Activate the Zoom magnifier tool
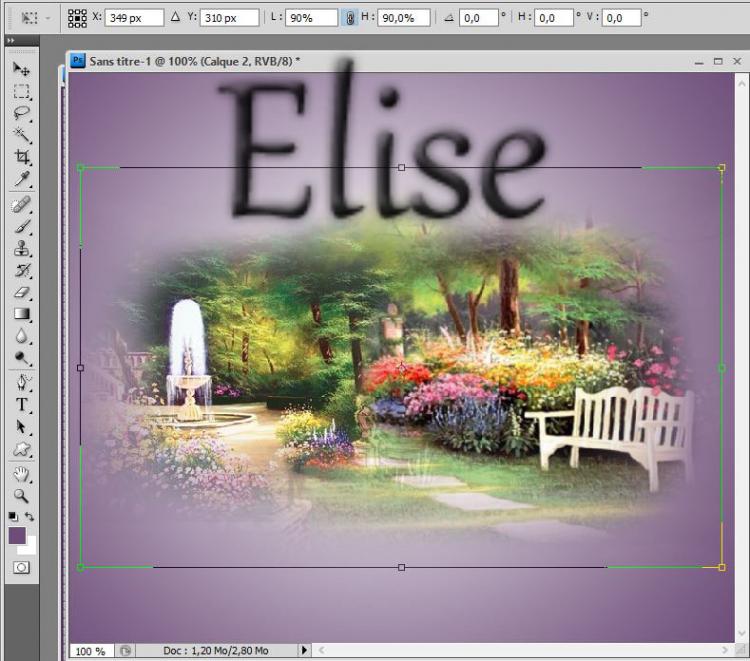This screenshot has width=750, height=661. [x=21, y=496]
